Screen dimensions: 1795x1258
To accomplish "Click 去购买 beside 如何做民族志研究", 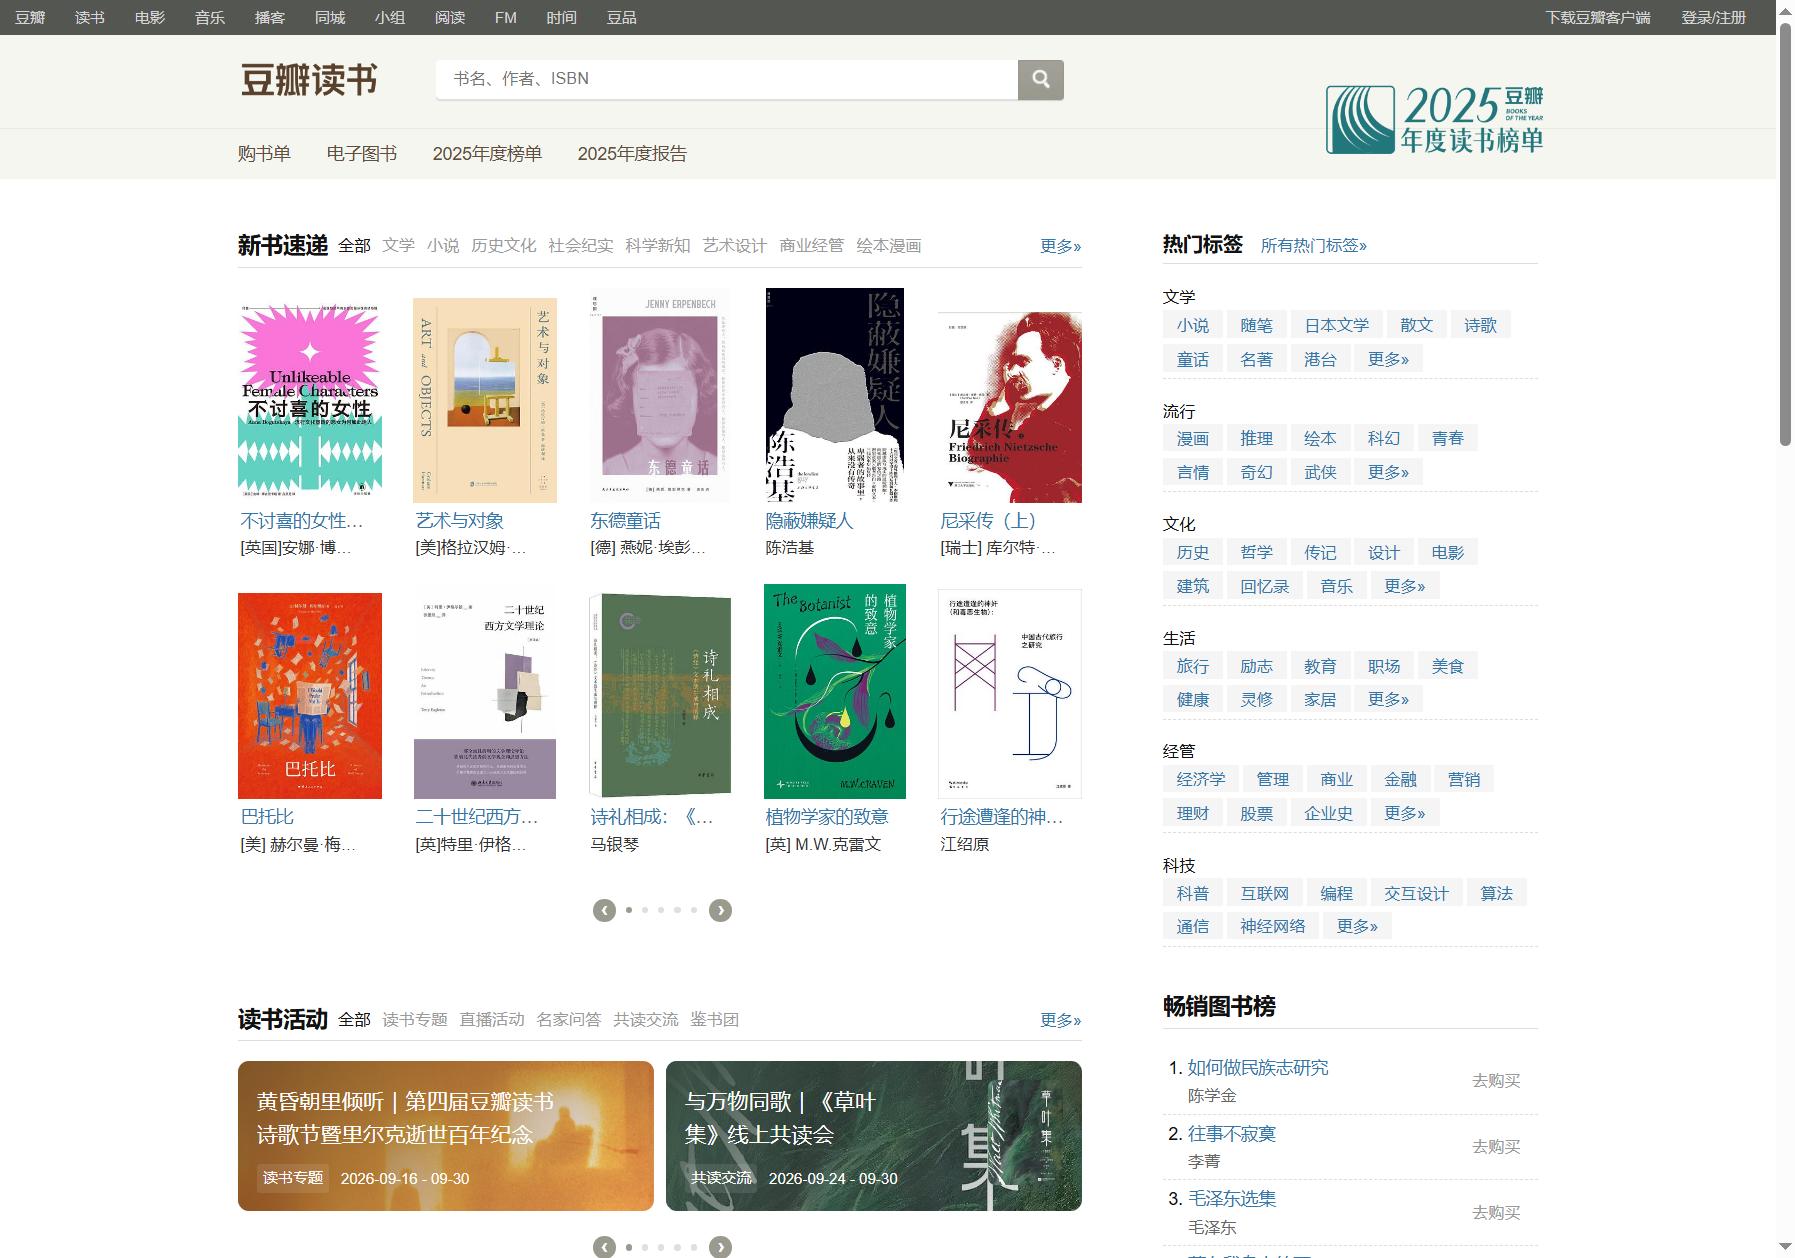I will 1496,1080.
